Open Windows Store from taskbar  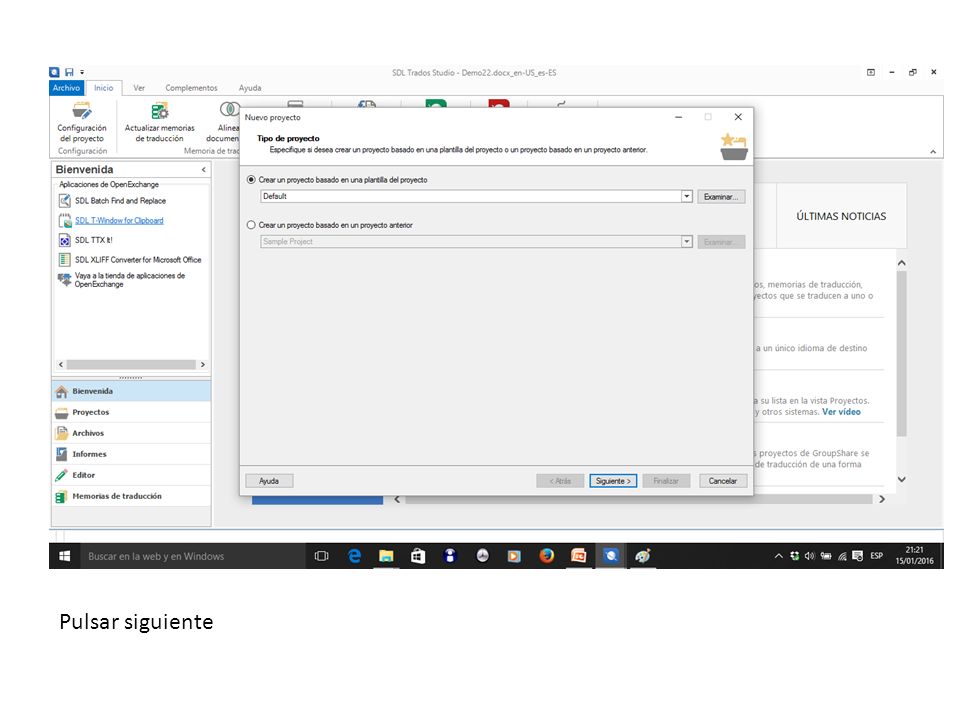418,556
